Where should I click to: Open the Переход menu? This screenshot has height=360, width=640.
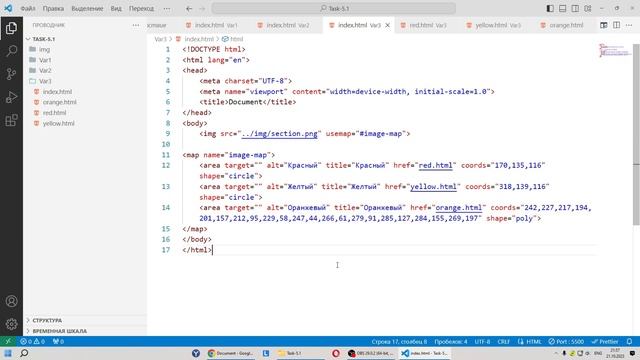coord(141,9)
